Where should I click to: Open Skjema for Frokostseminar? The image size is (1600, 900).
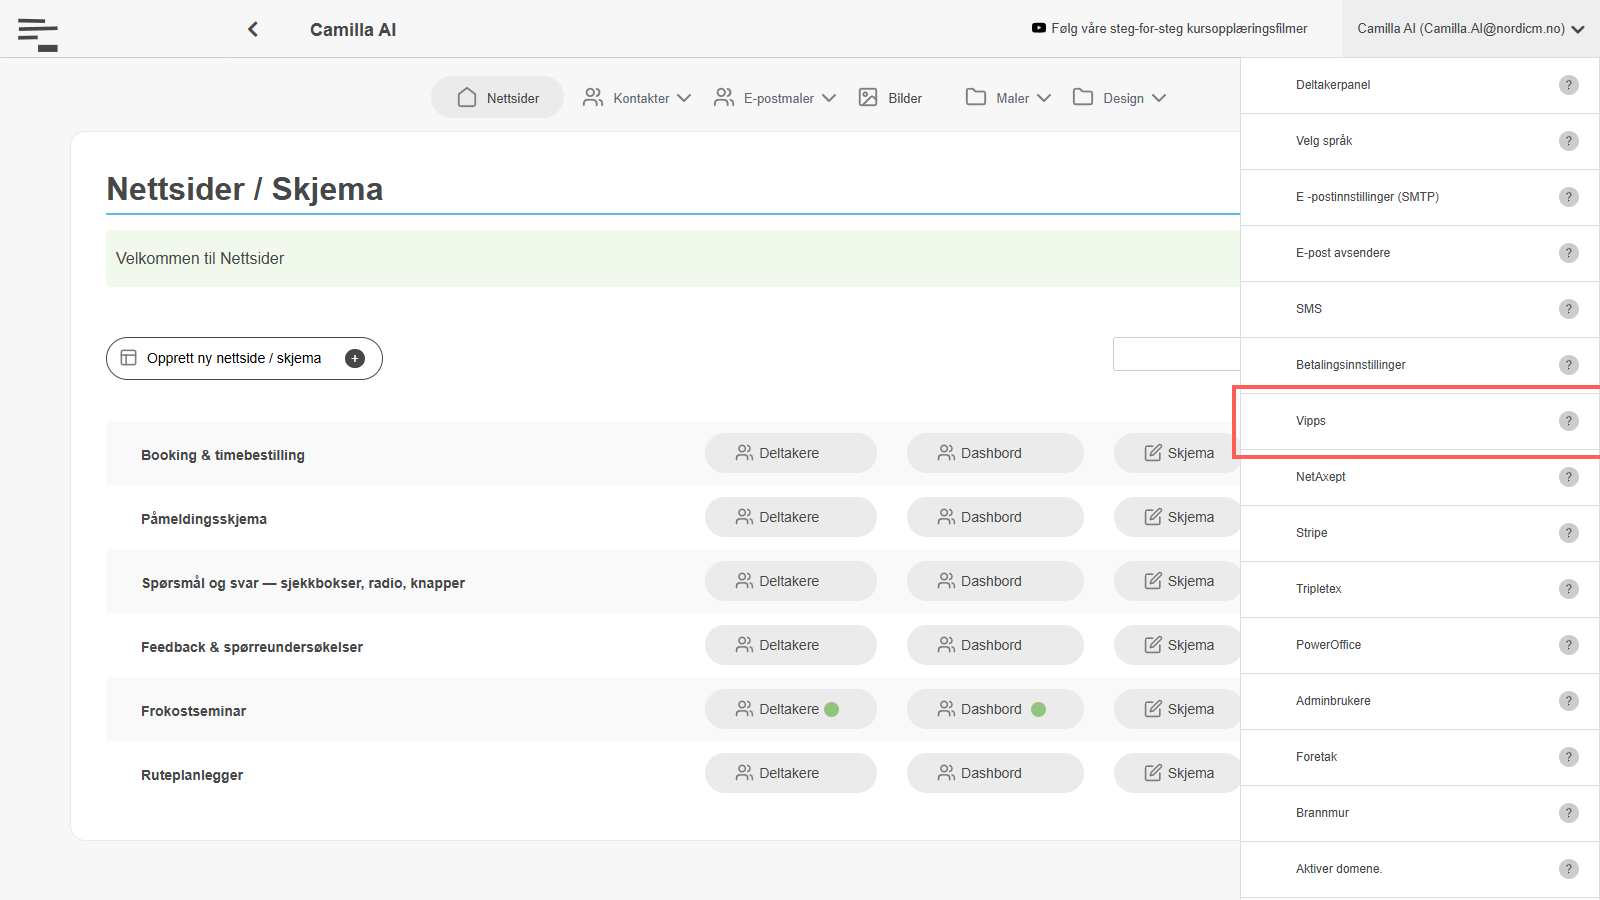[1178, 709]
